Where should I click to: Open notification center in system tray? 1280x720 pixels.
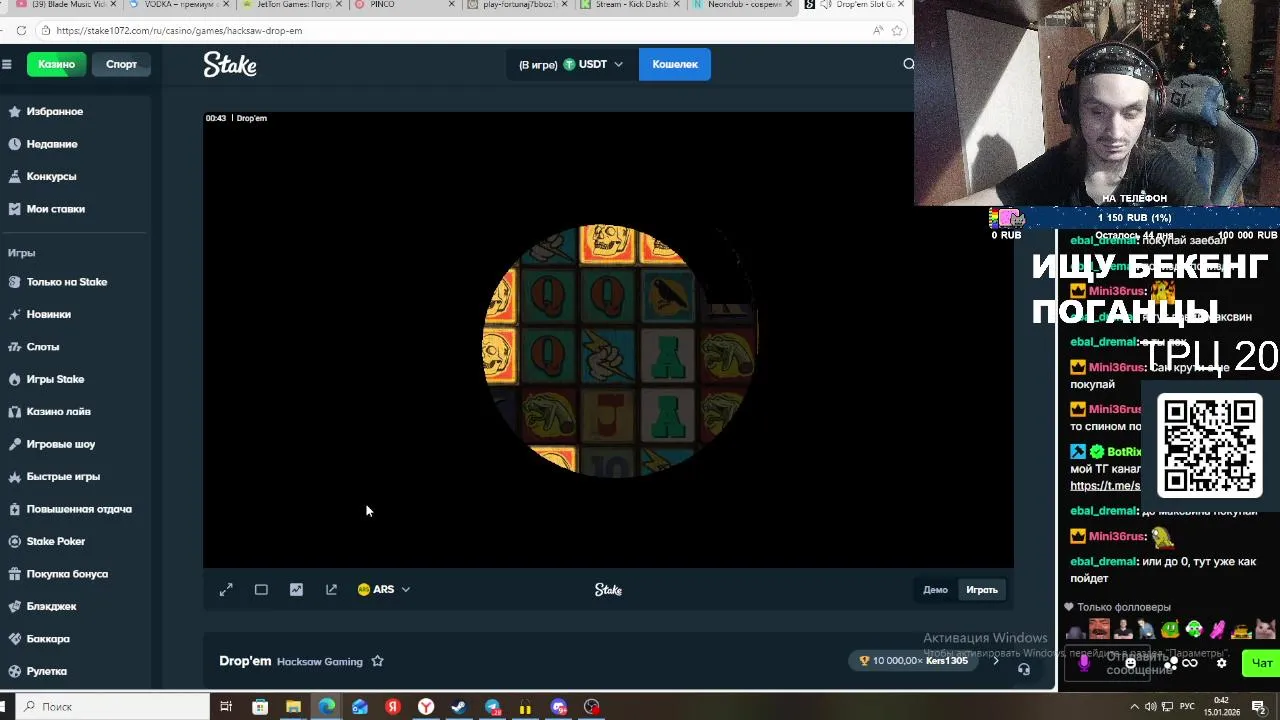1259,707
